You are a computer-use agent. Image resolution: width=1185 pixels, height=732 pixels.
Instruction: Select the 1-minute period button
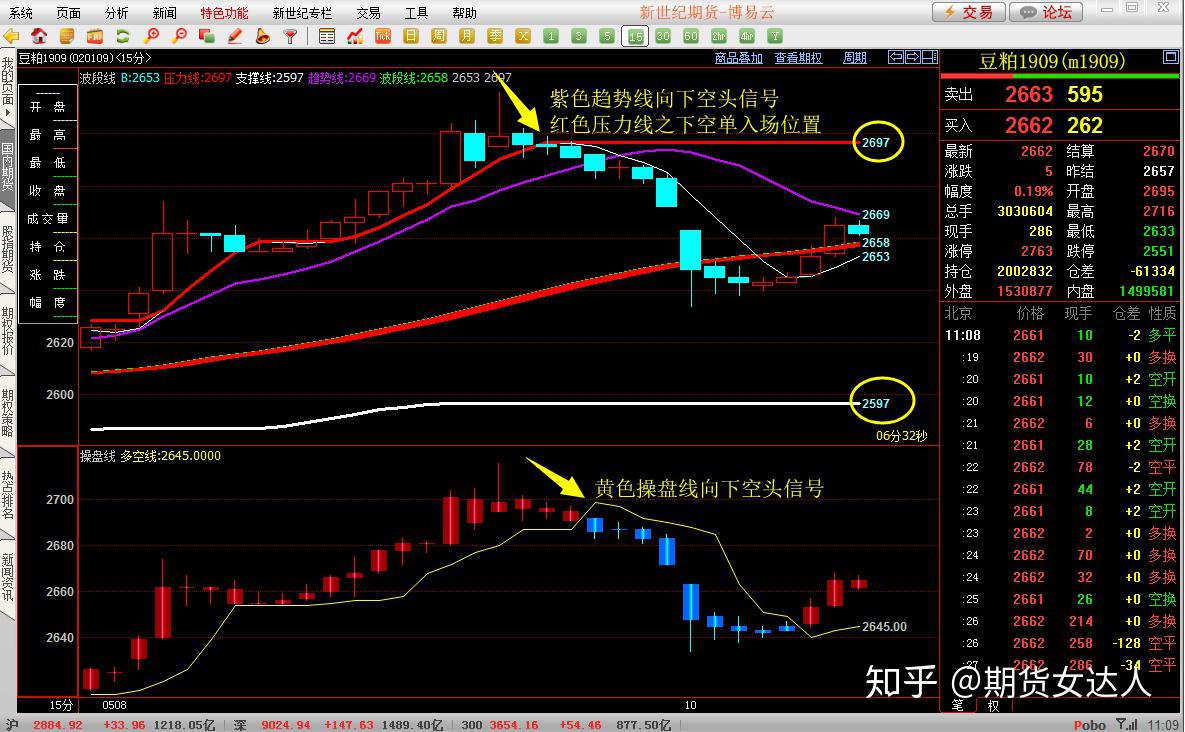tap(551, 36)
